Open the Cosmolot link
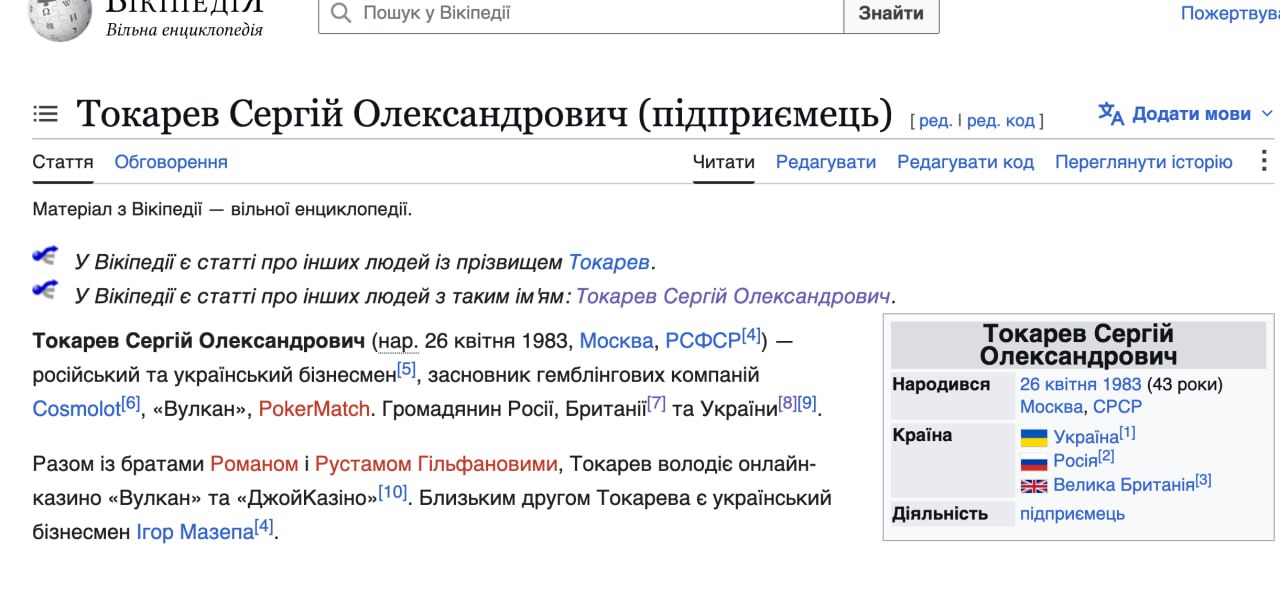 (76, 409)
